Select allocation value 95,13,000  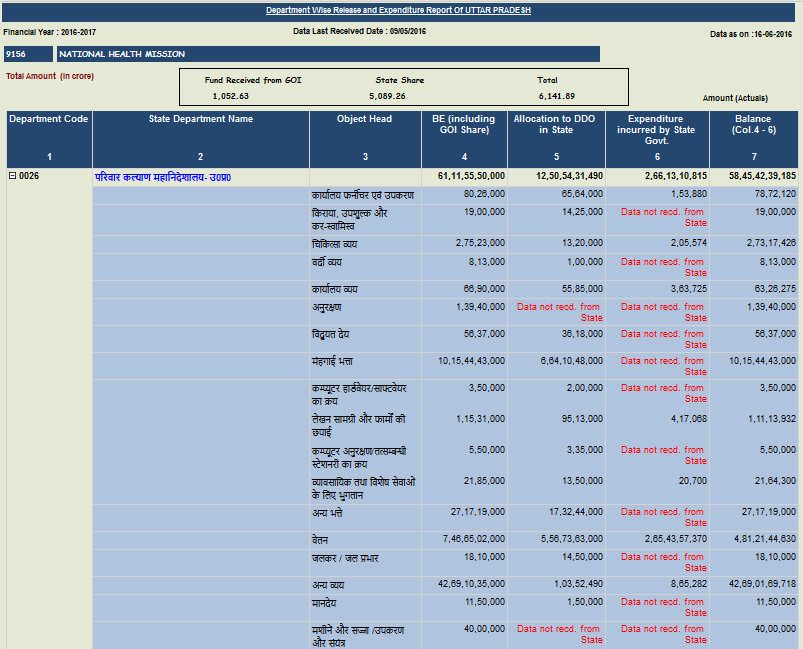click(582, 418)
